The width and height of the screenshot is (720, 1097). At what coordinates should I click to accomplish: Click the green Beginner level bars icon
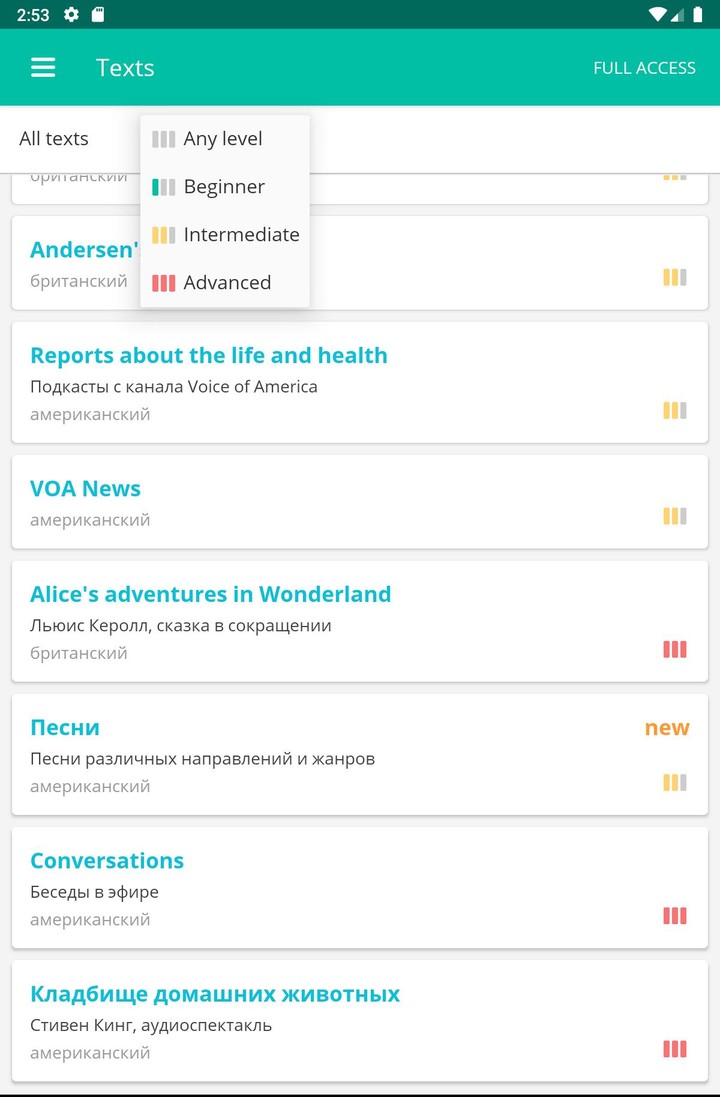(163, 187)
